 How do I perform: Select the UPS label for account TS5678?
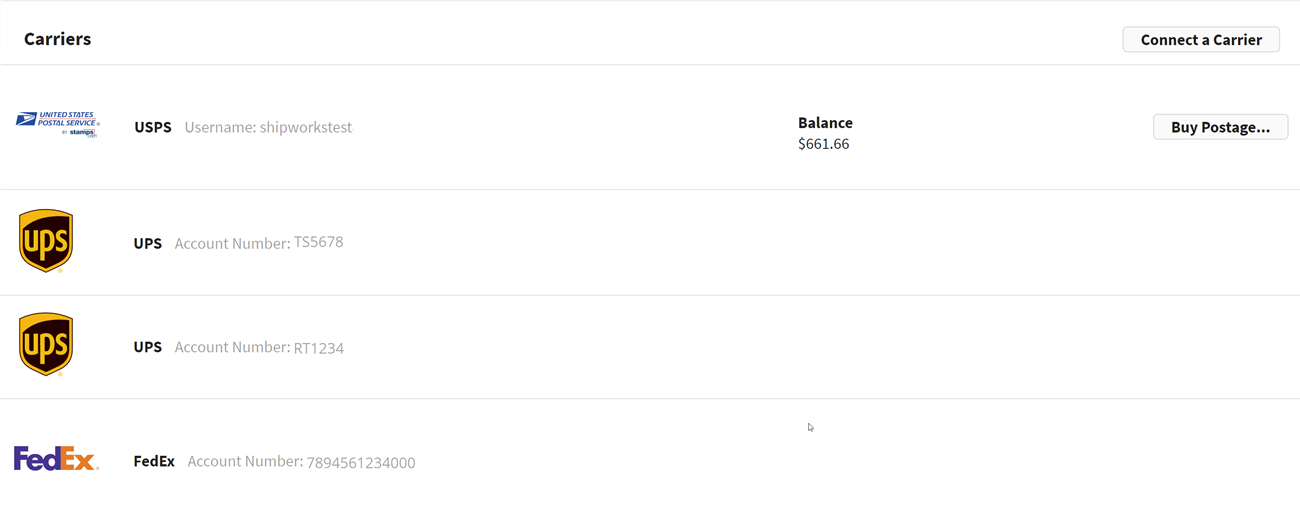(147, 243)
